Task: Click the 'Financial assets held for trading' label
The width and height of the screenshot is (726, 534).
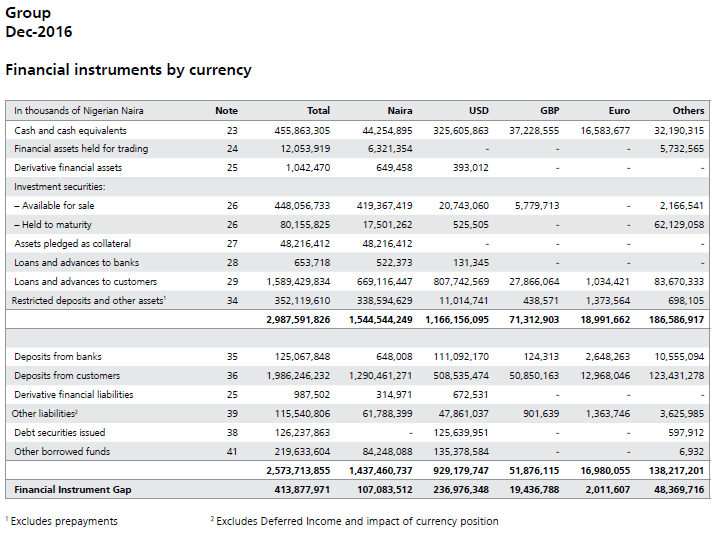Action: coord(81,149)
